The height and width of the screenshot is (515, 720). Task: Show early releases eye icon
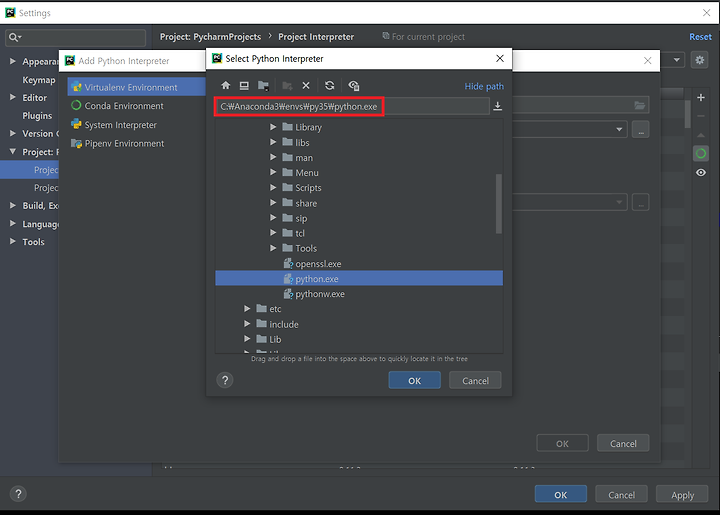(701, 173)
